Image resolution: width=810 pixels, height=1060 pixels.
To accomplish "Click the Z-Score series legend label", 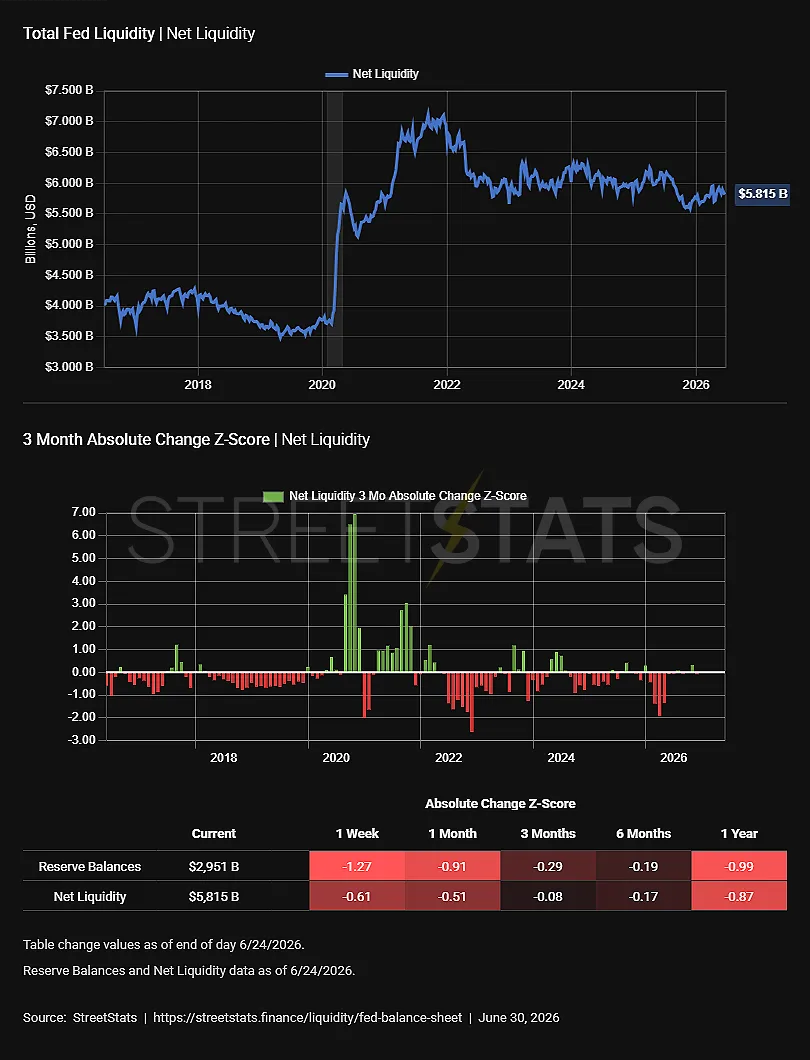I will [x=408, y=496].
